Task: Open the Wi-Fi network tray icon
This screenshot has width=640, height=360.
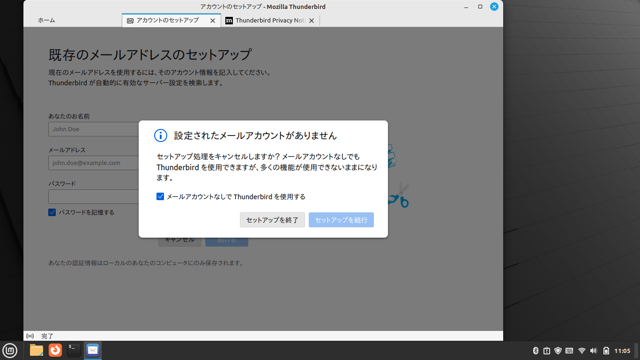Action: [x=582, y=351]
